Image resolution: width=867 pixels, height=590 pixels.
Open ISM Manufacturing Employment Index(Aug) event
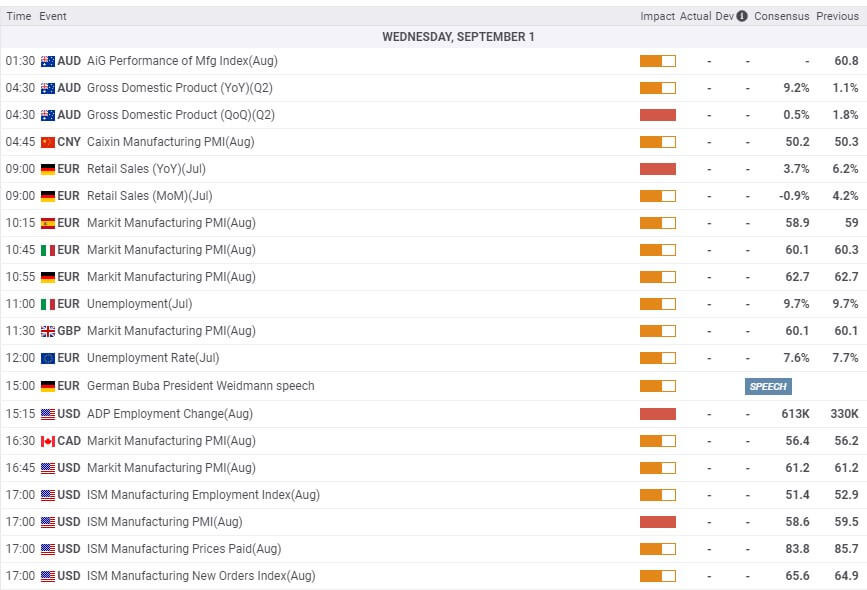203,495
